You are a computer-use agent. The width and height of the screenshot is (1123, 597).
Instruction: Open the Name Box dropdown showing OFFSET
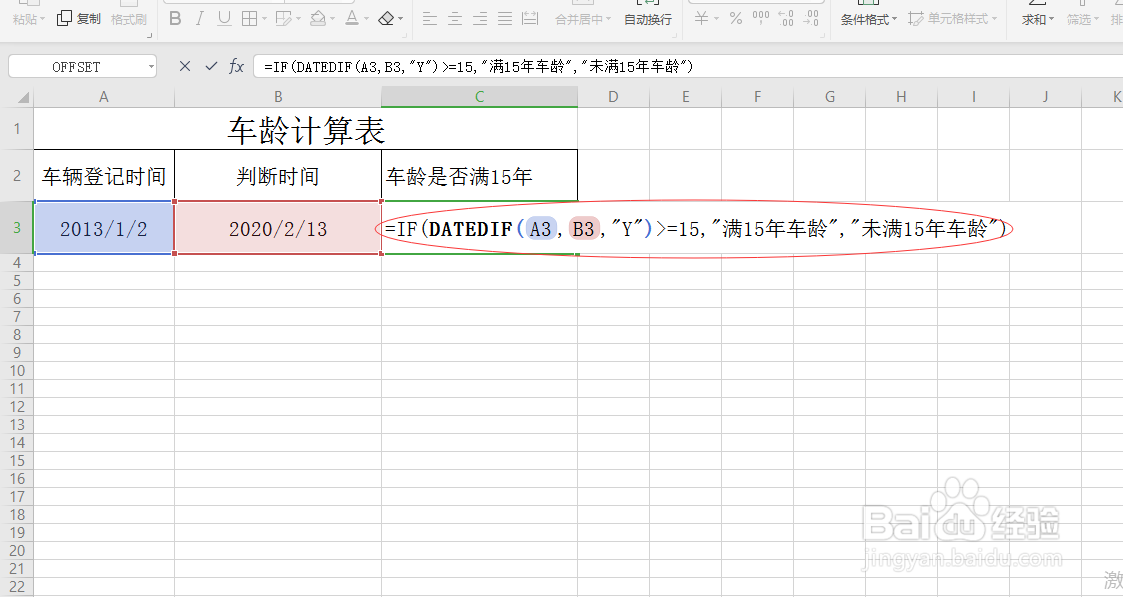click(x=151, y=67)
